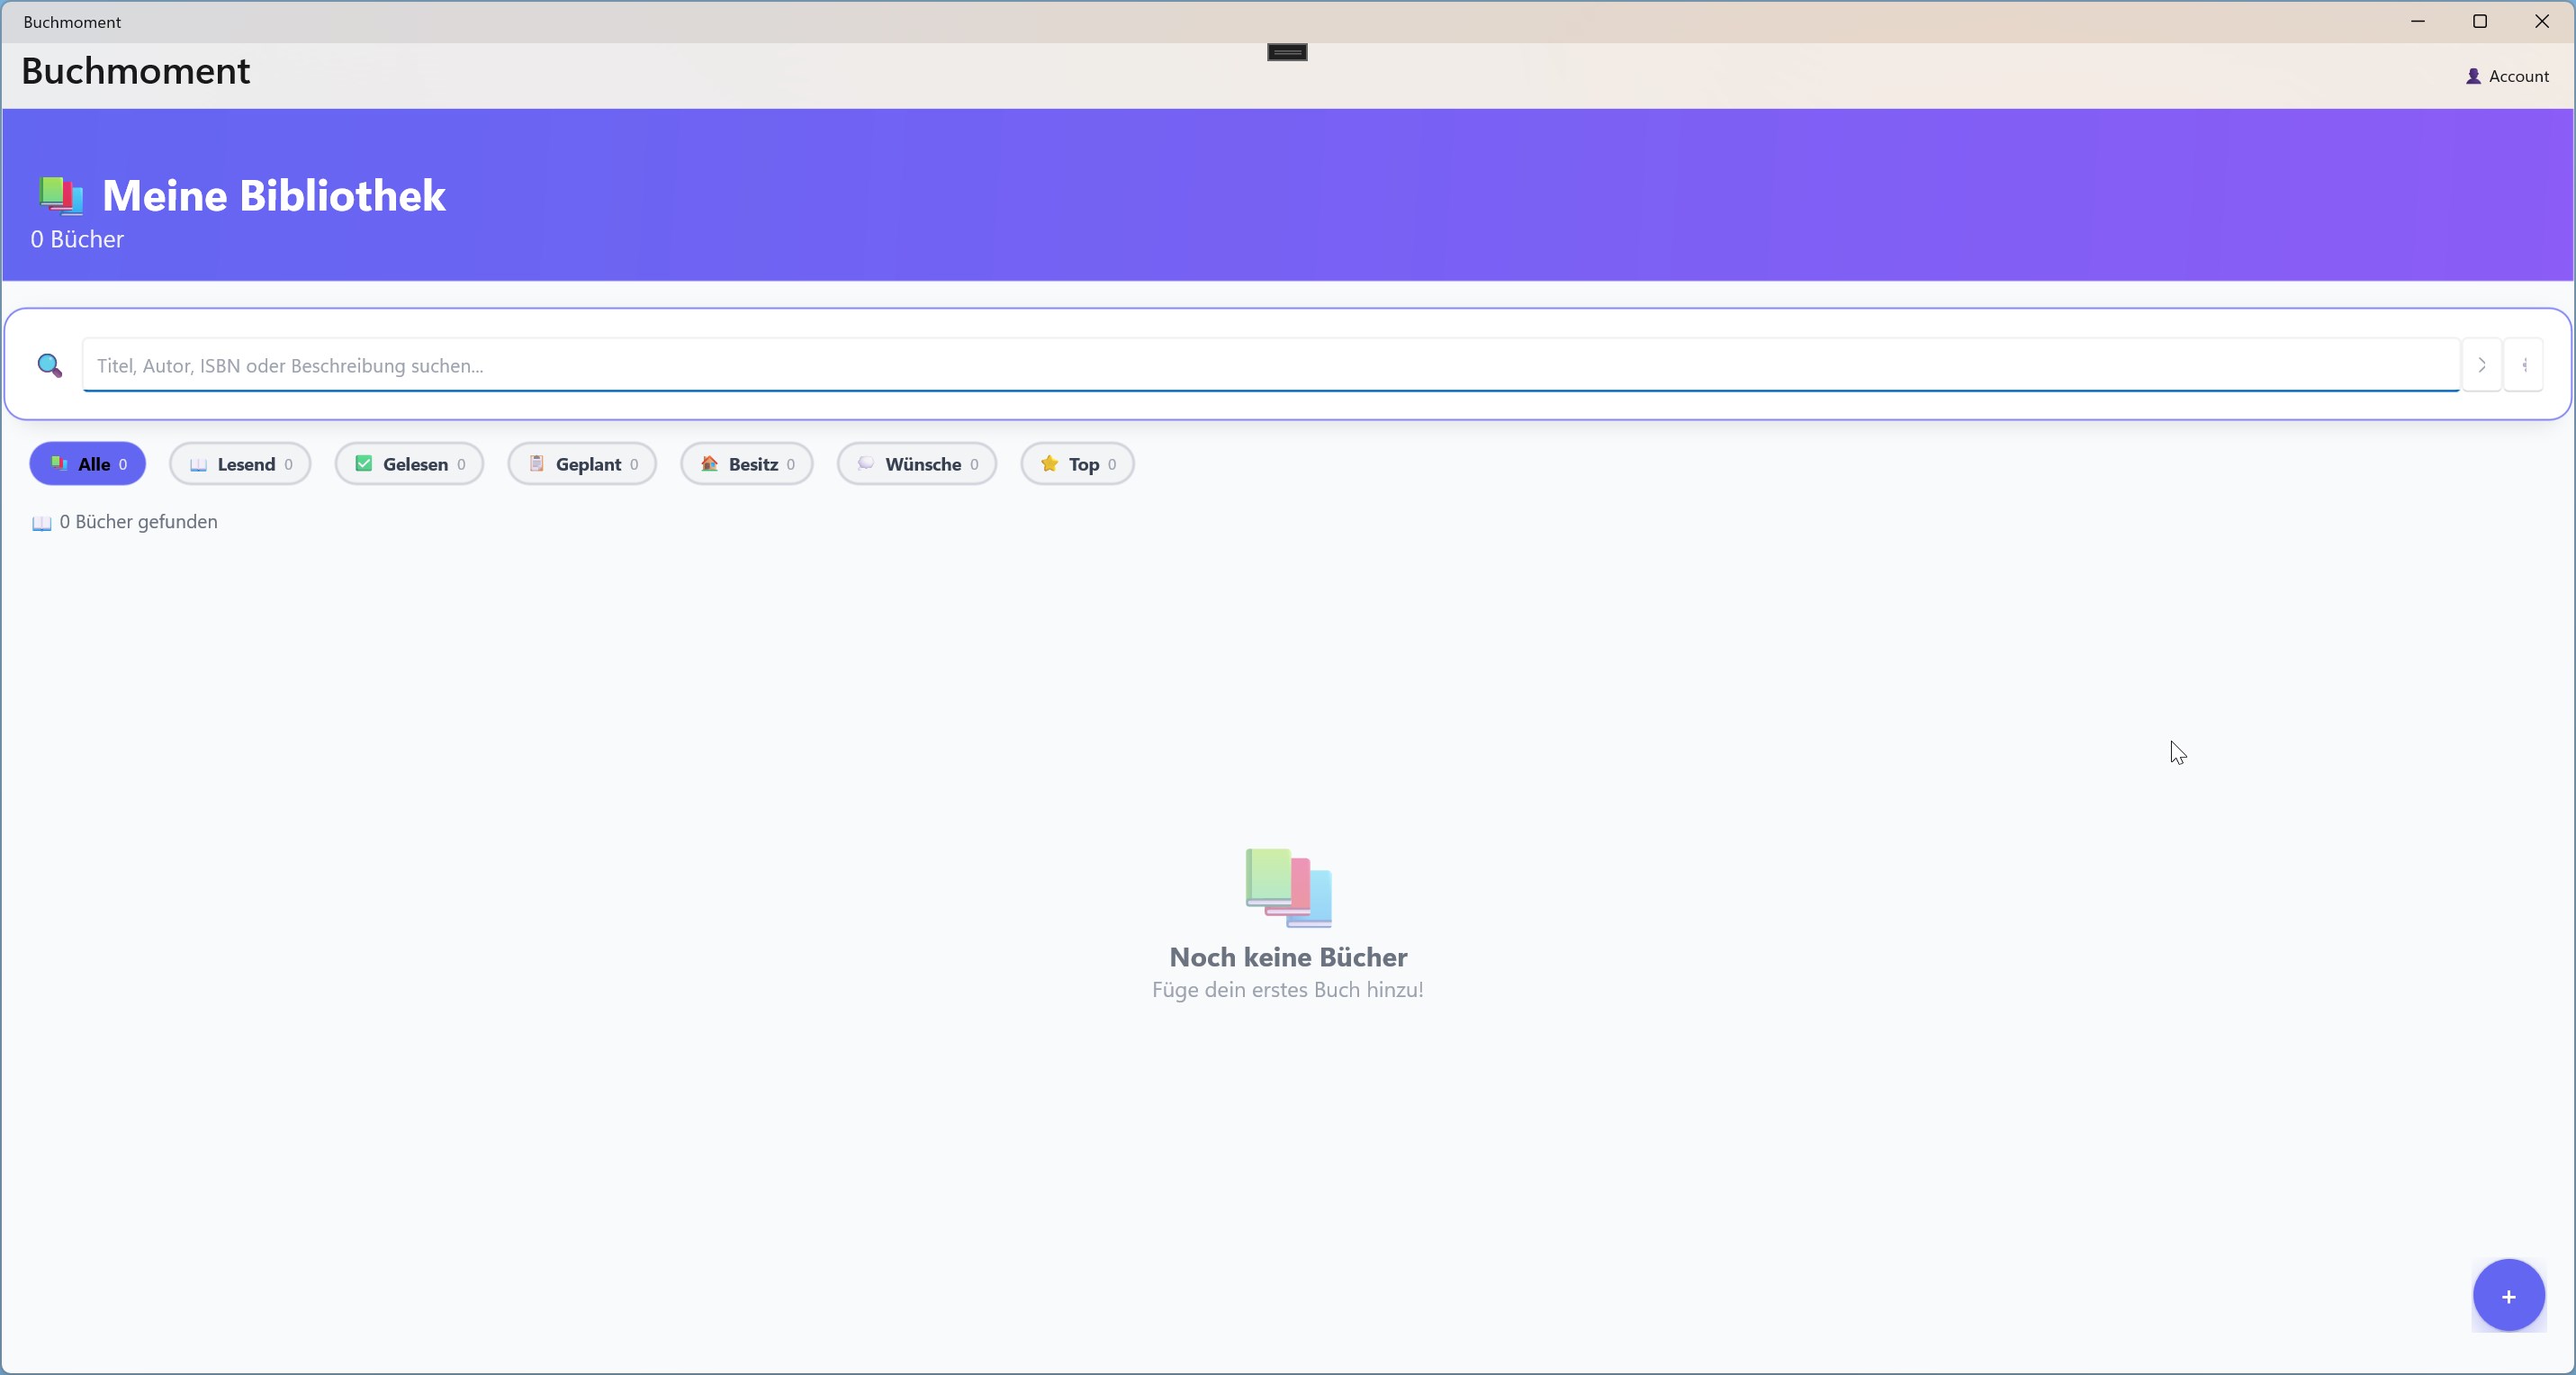Click the Buchmoment app title heading
Screen dimensions: 2576x1375
click(x=136, y=71)
